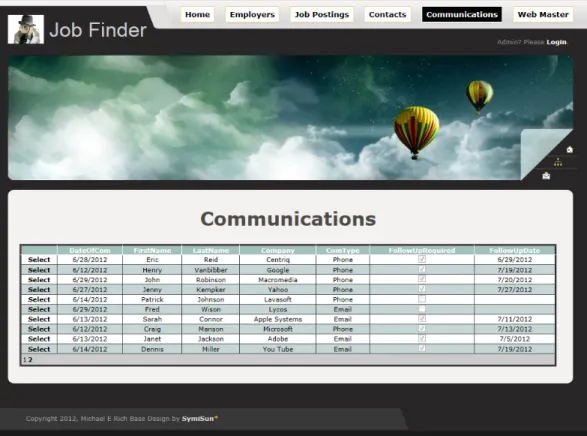Click the FollowUpRequired column header
This screenshot has height=436, width=587.
coord(422,250)
